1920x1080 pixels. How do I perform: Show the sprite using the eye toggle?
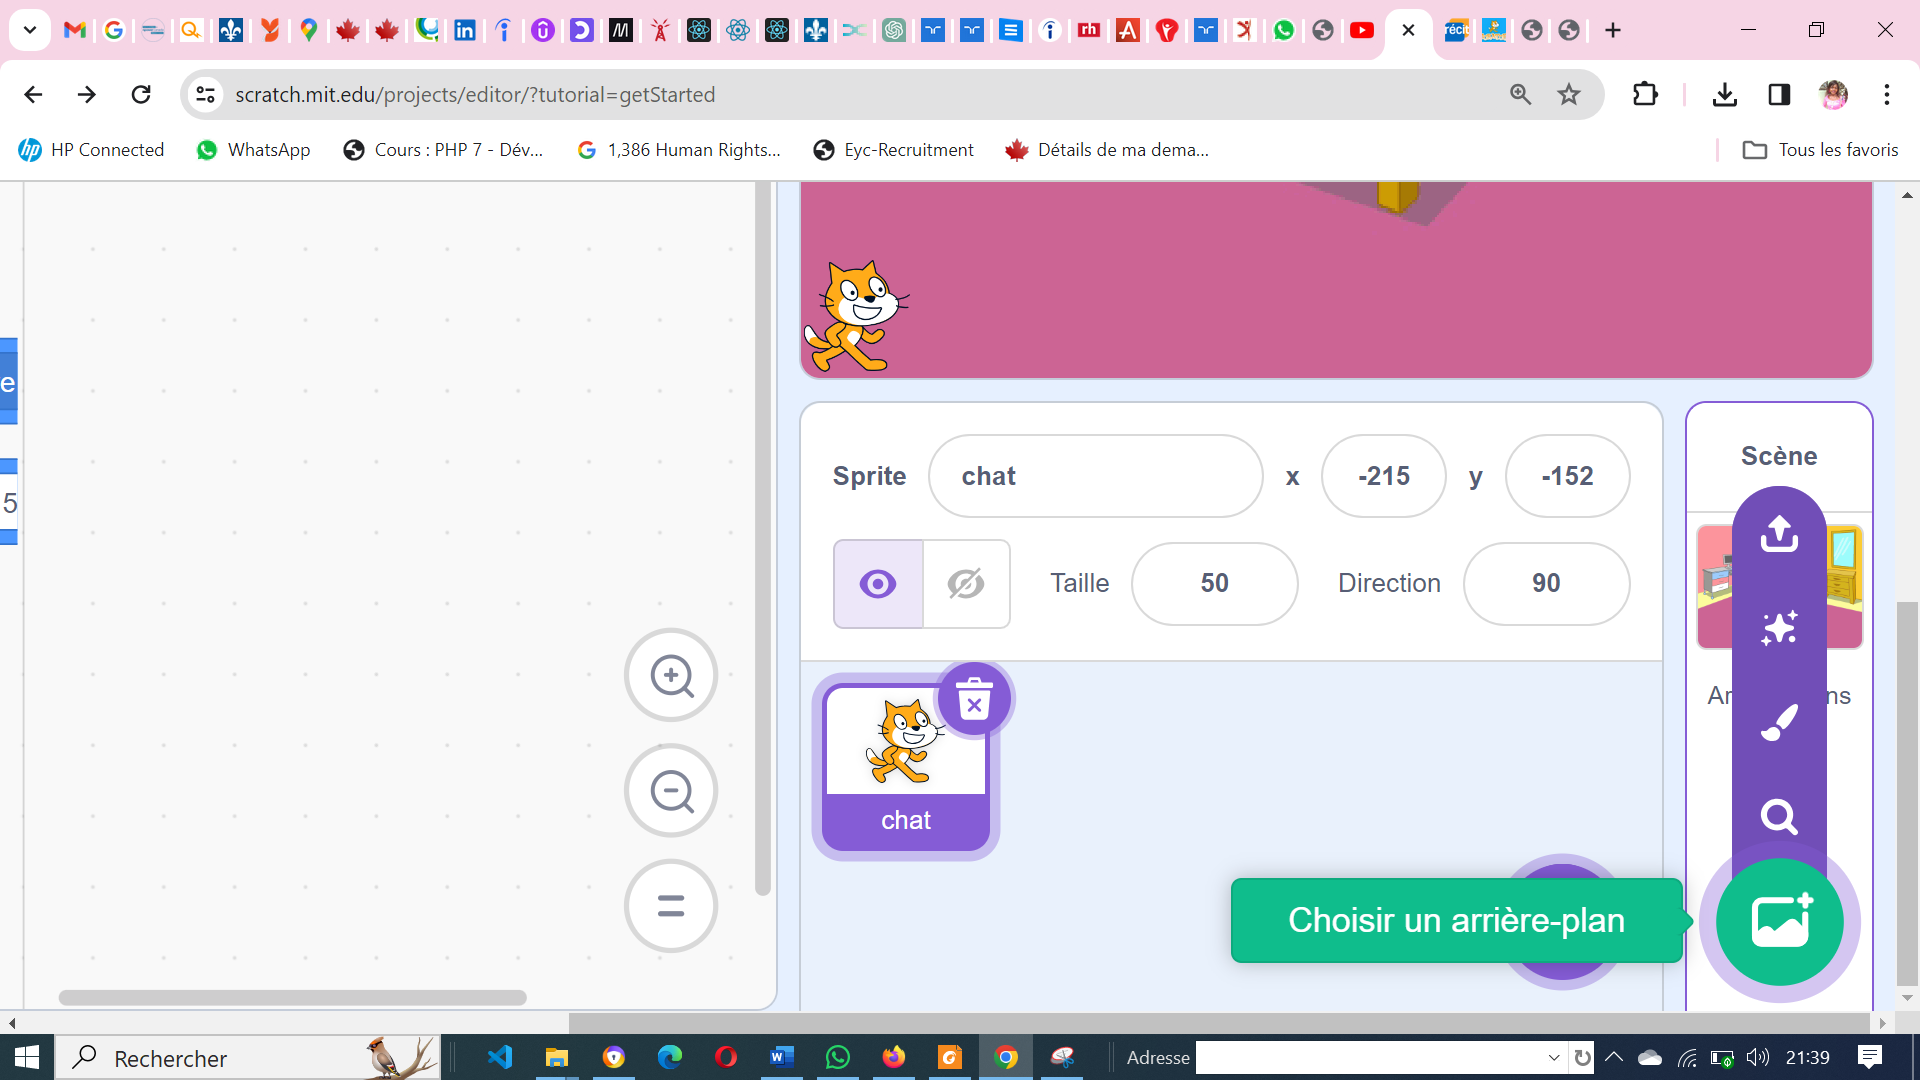[878, 584]
